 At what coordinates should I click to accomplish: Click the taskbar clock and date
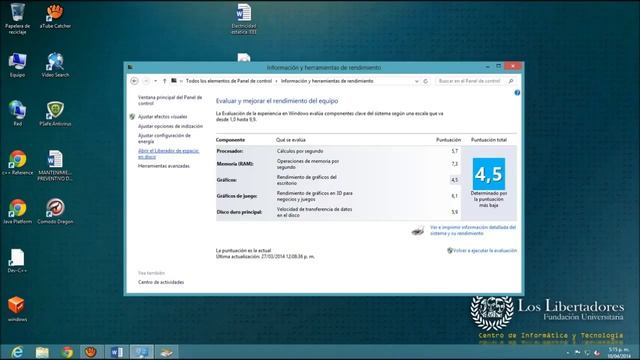click(619, 353)
